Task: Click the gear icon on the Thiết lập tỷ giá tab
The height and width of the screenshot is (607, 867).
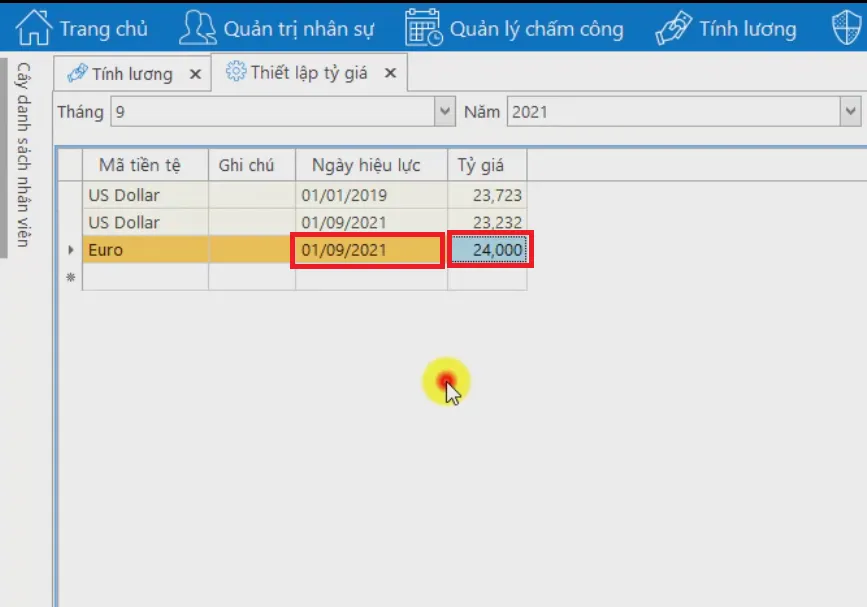Action: (x=236, y=71)
